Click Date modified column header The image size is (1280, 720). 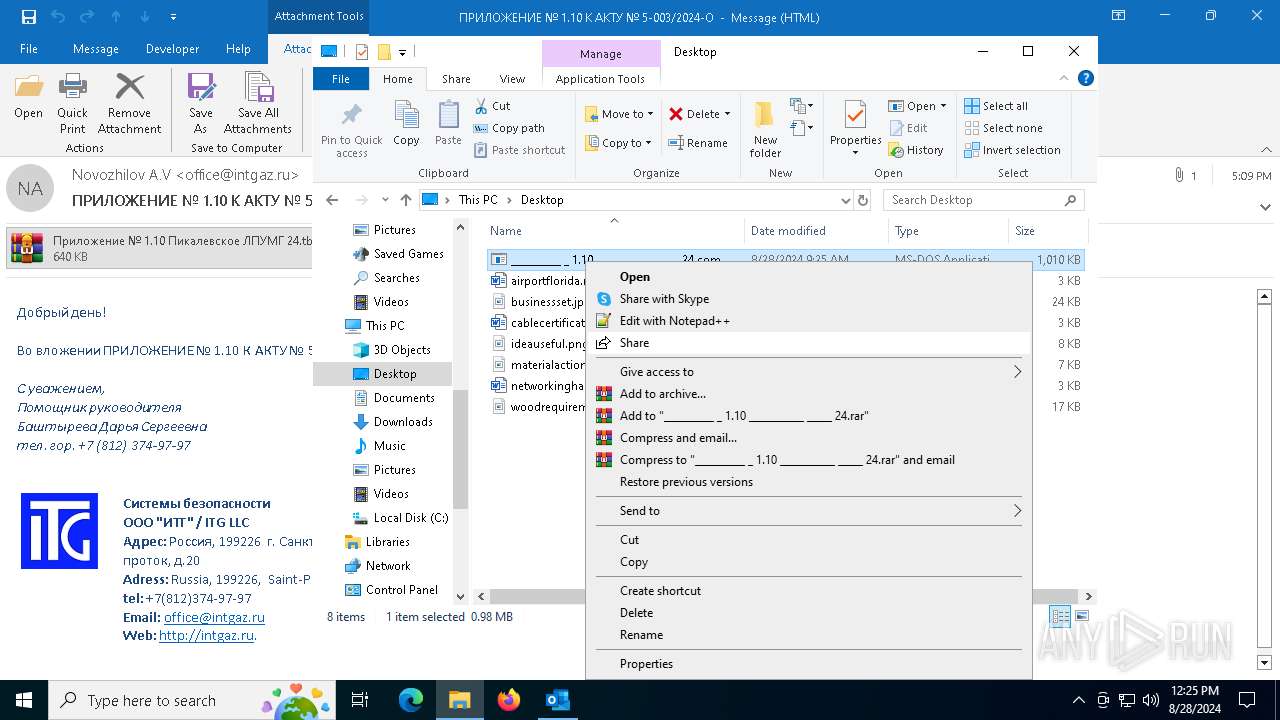[816, 230]
